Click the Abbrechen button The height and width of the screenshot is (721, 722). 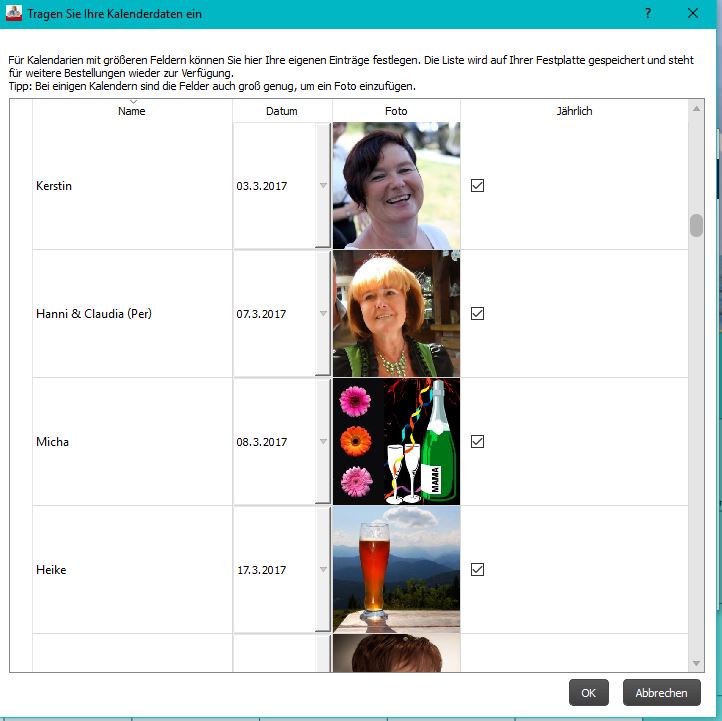(661, 692)
